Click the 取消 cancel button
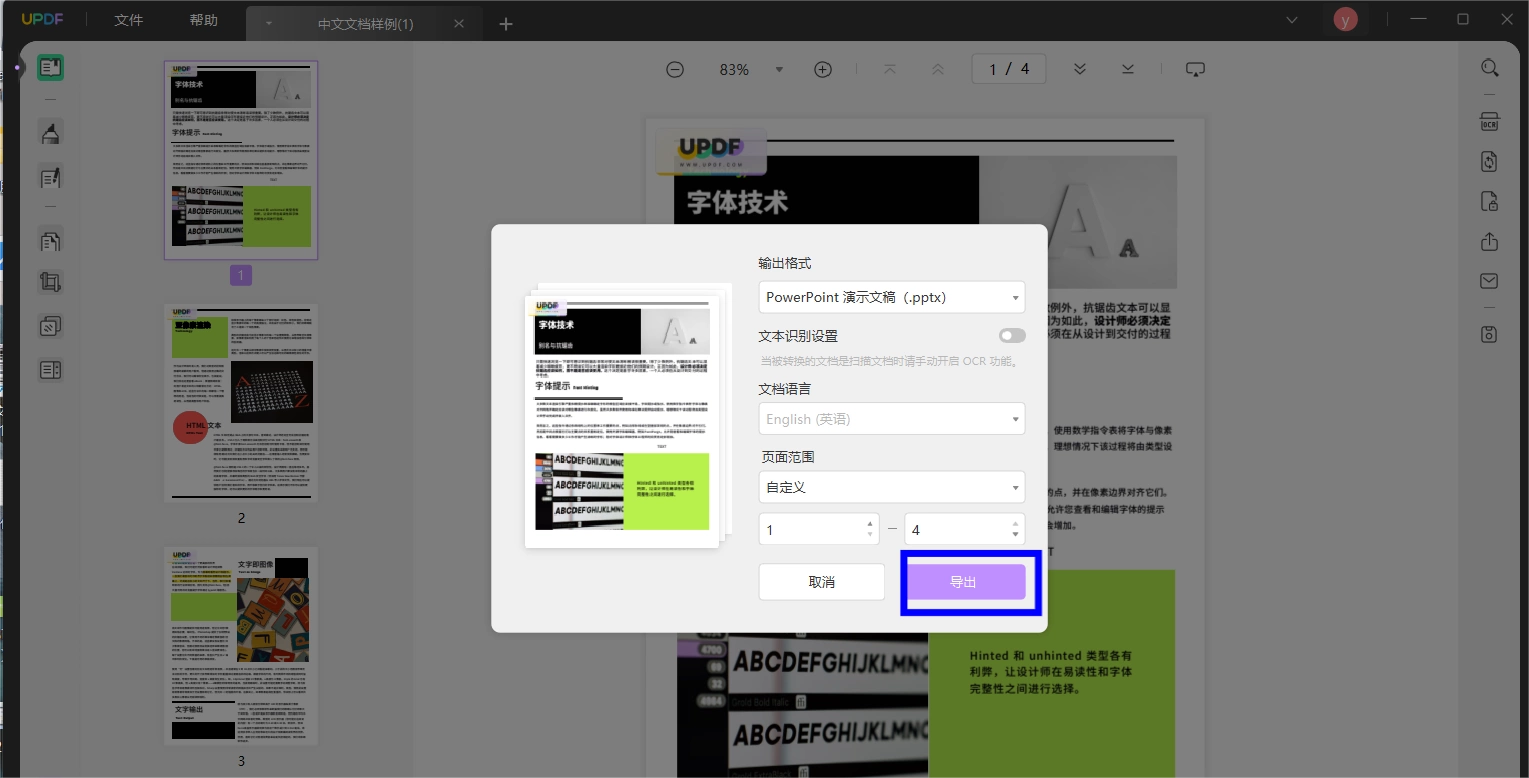1529x778 pixels. [822, 582]
